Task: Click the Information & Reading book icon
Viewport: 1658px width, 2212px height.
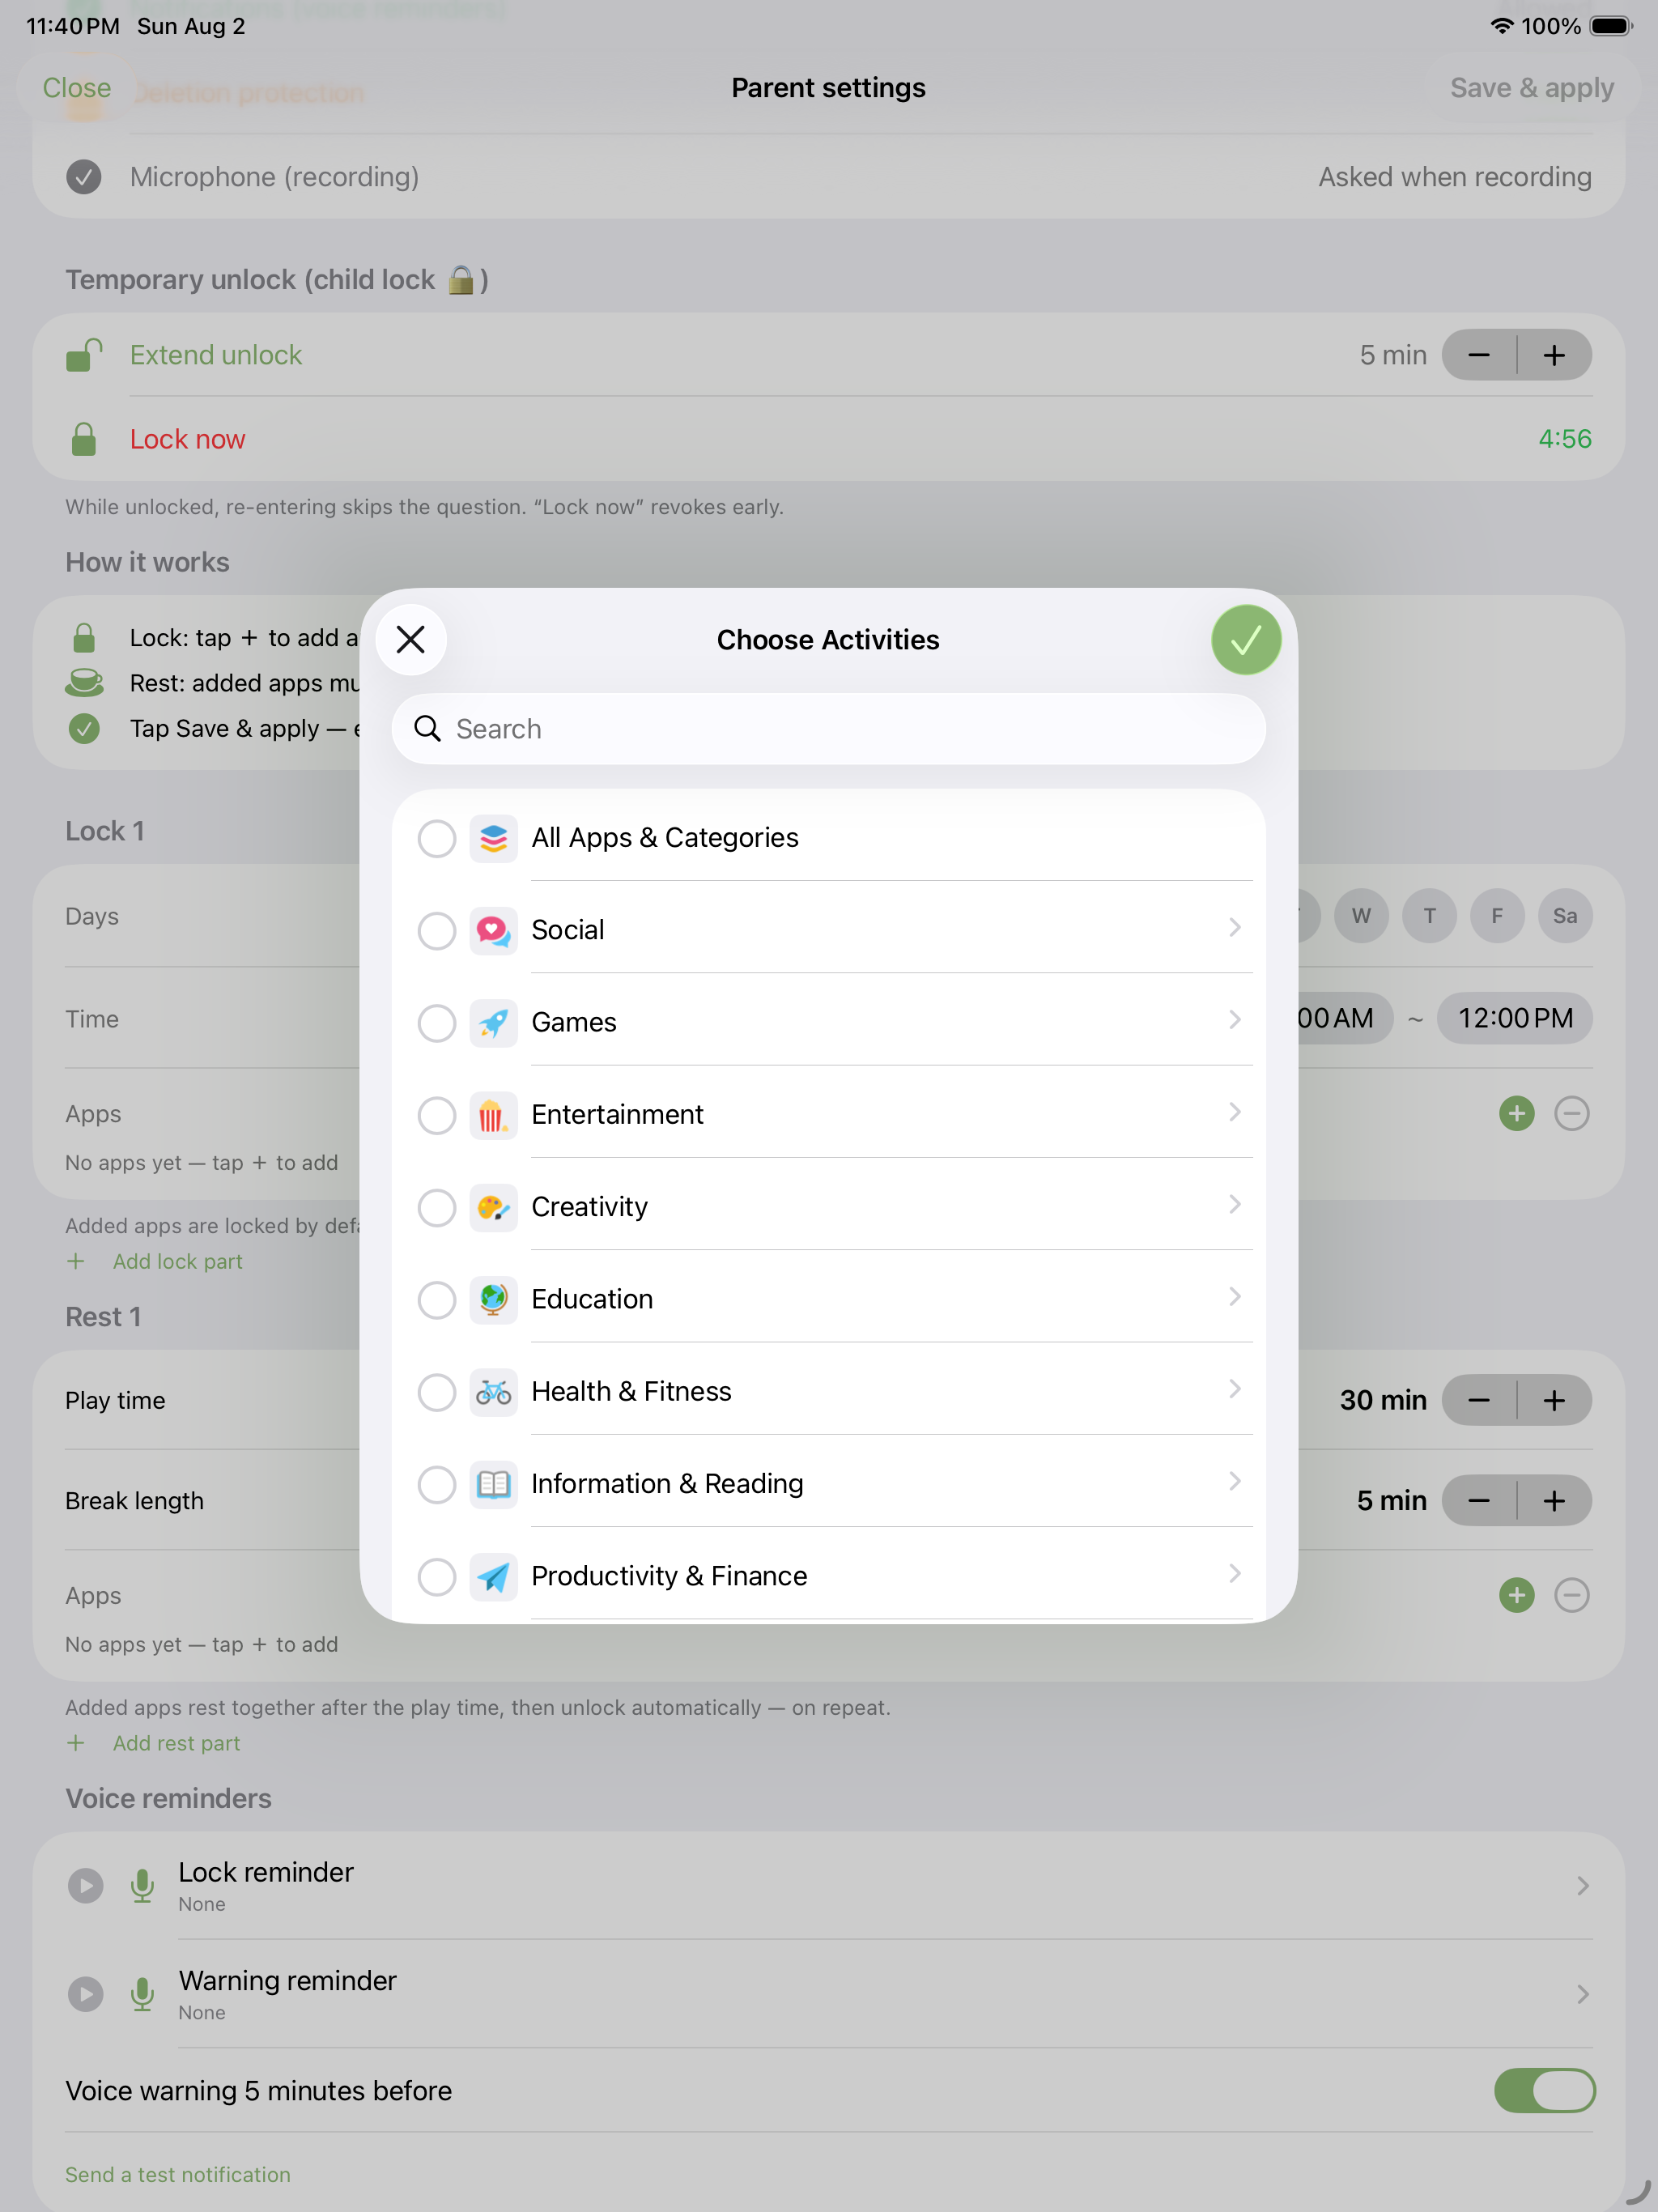Action: tap(494, 1484)
